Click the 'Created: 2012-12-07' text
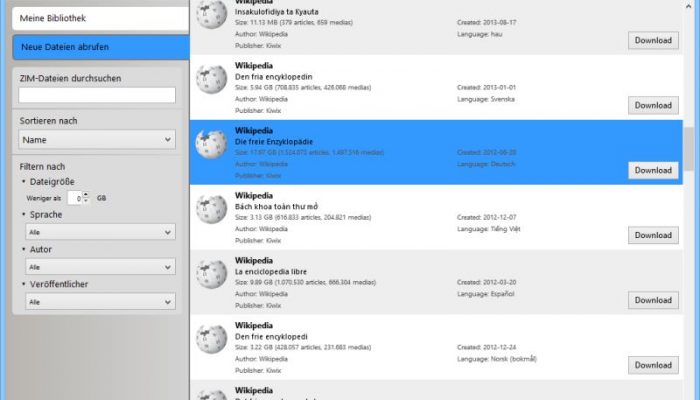The width and height of the screenshot is (700, 400). pos(486,217)
